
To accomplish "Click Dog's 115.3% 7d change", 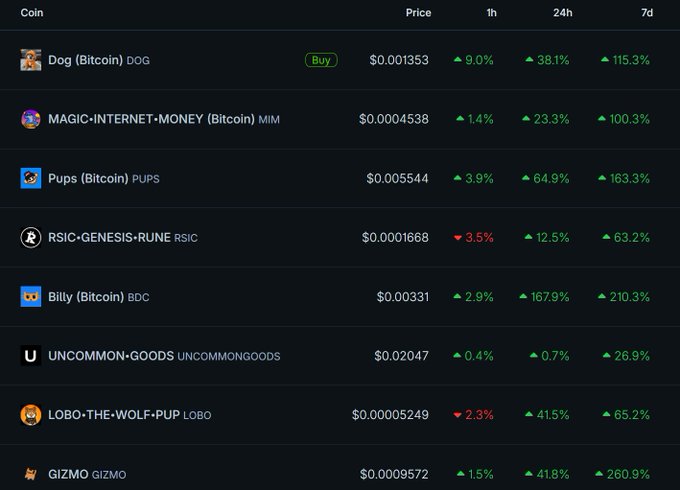I will [x=625, y=60].
